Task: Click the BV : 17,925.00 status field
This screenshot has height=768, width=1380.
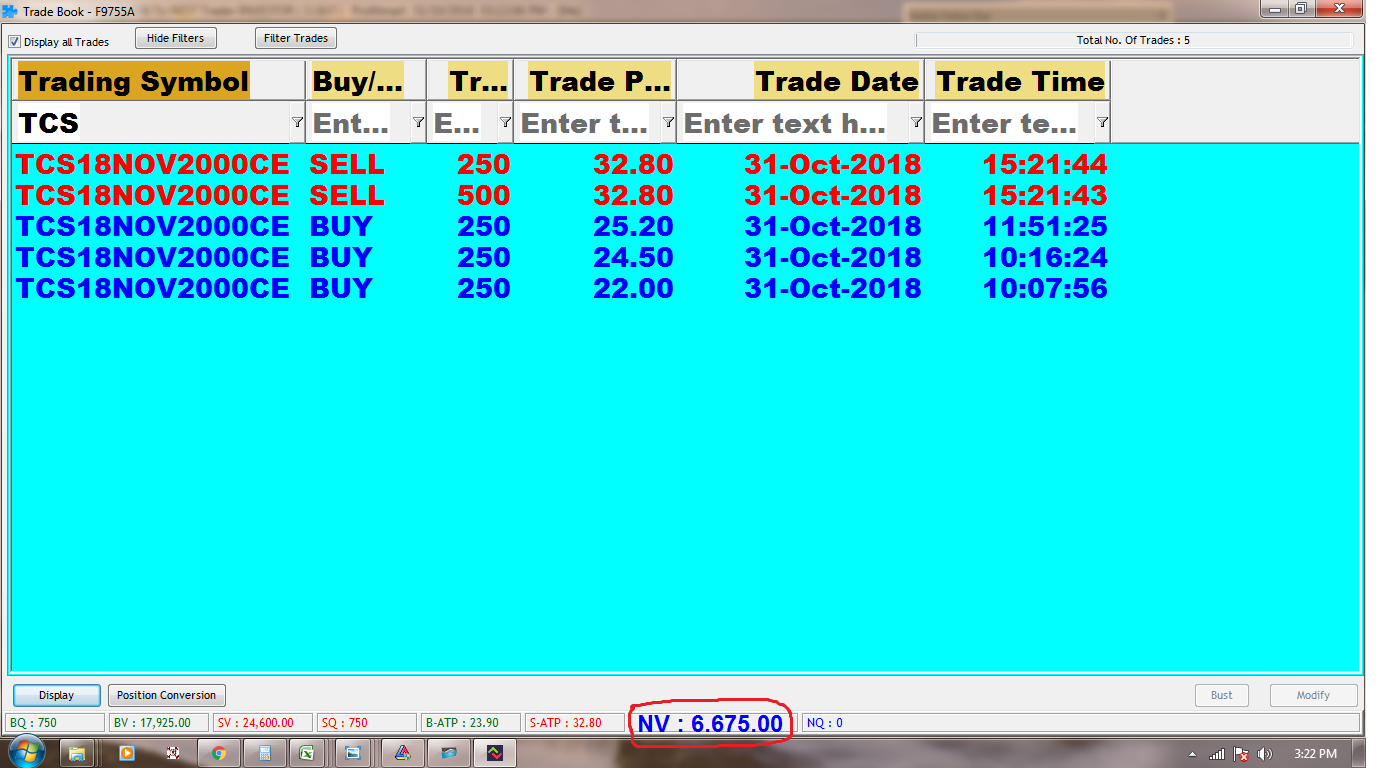Action: (x=158, y=722)
